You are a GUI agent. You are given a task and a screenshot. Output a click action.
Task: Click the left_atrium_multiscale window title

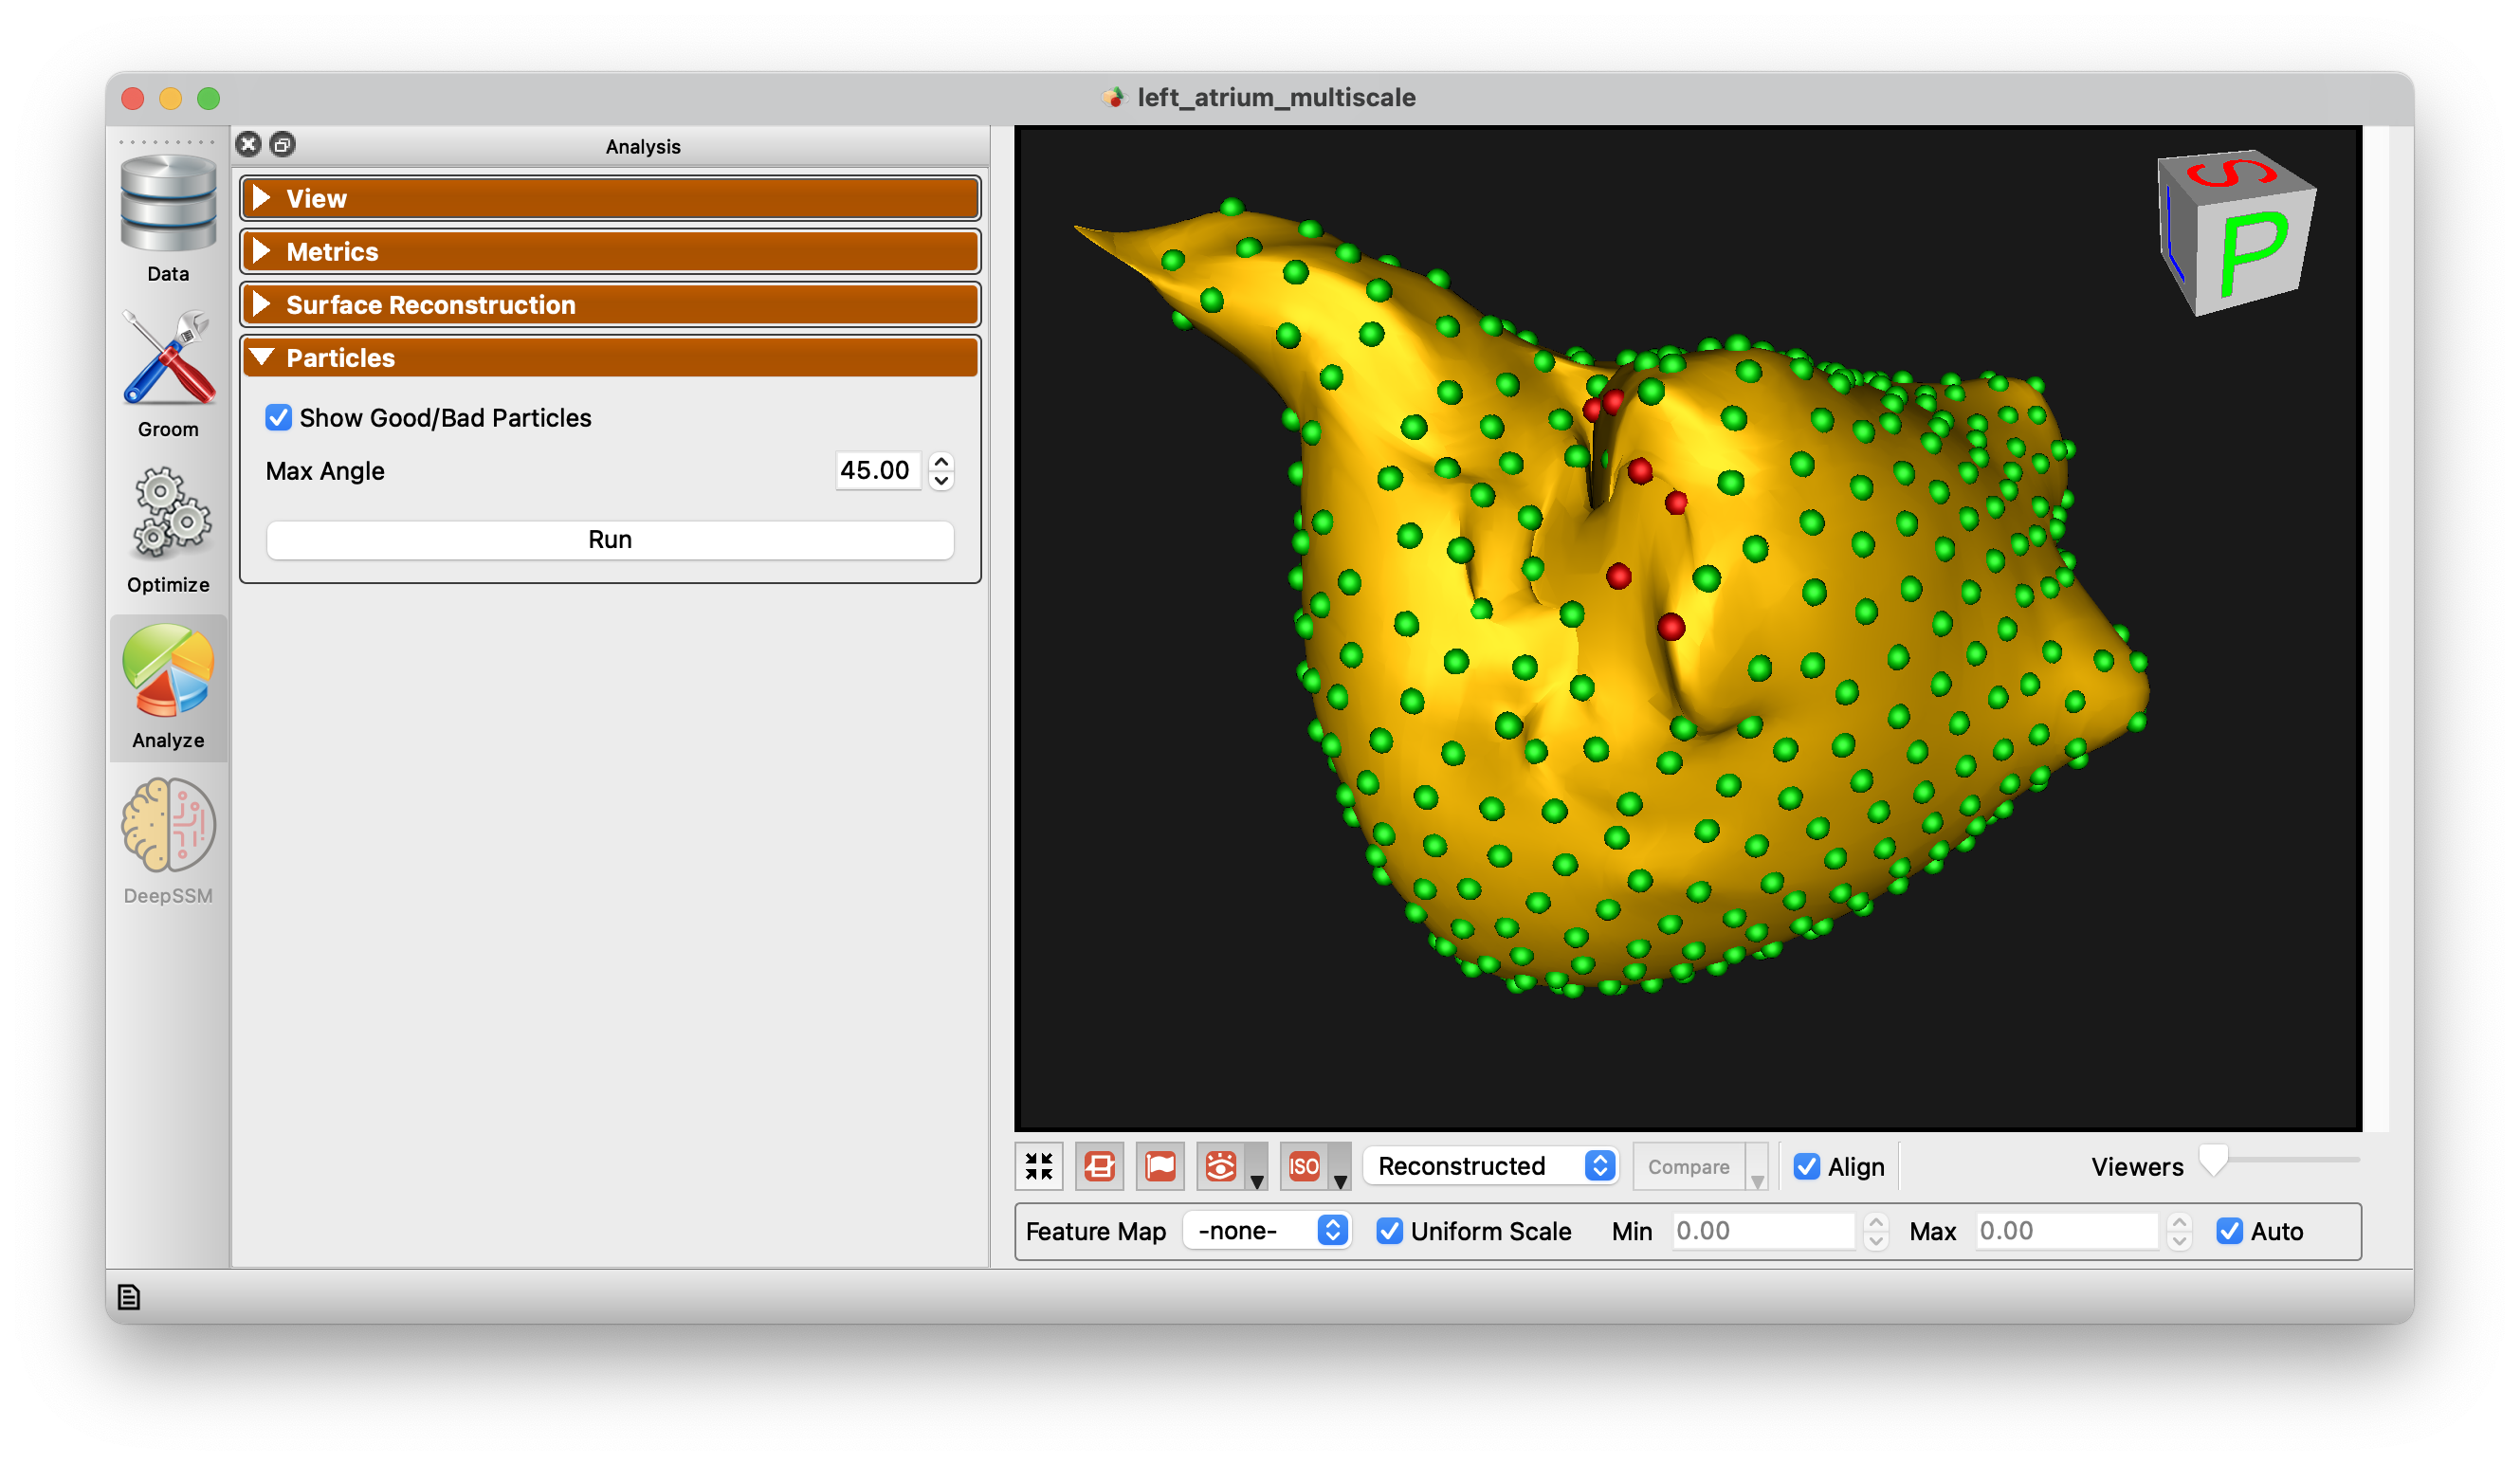click(1277, 97)
